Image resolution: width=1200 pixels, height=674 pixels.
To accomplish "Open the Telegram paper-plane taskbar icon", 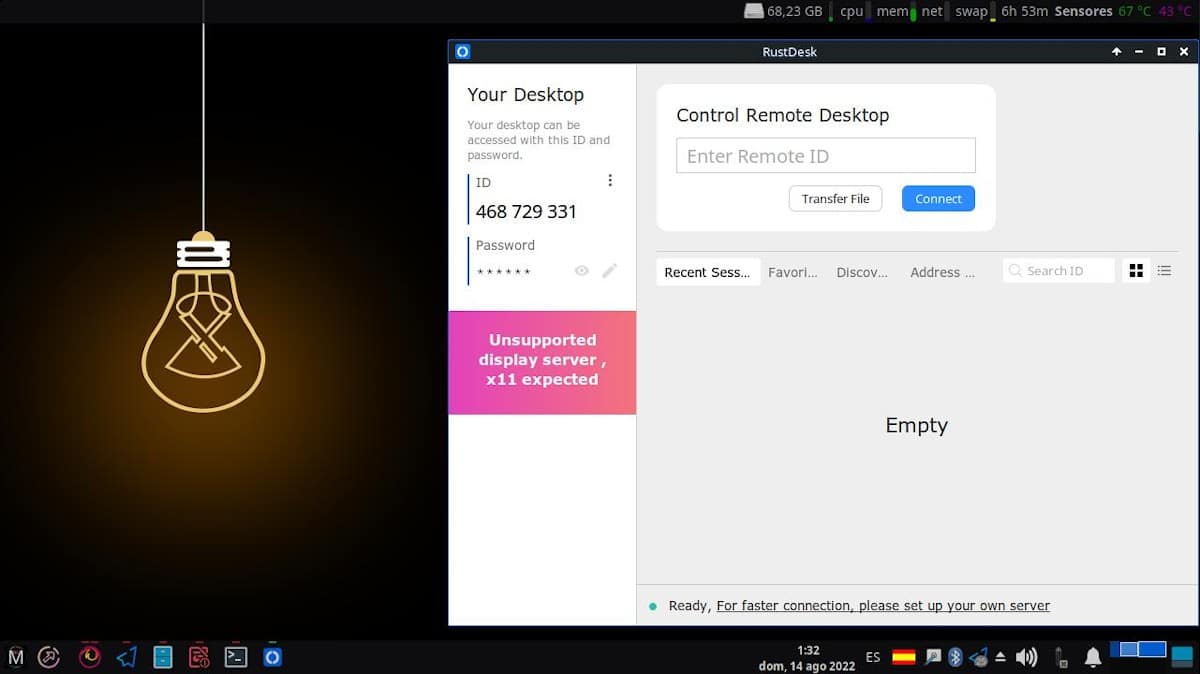I will tap(126, 657).
